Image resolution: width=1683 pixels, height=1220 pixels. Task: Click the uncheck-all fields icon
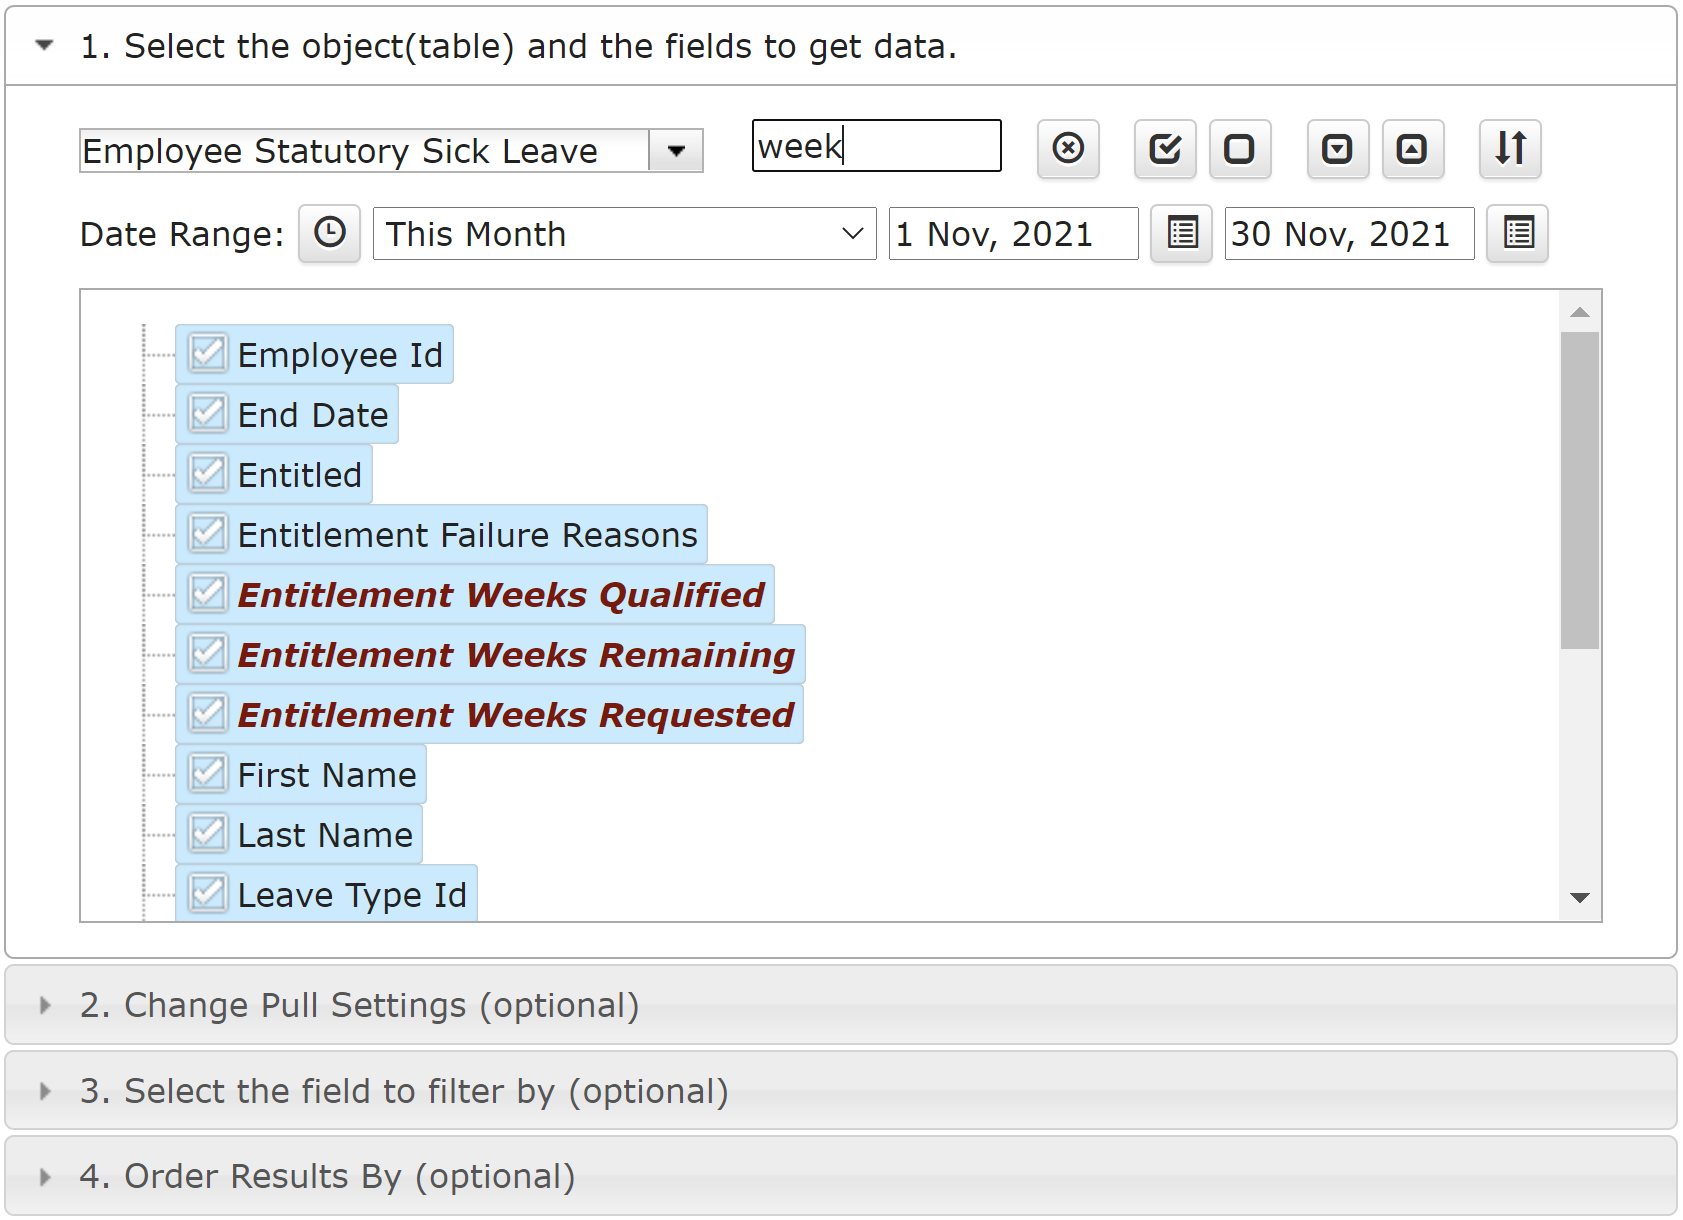(x=1240, y=149)
